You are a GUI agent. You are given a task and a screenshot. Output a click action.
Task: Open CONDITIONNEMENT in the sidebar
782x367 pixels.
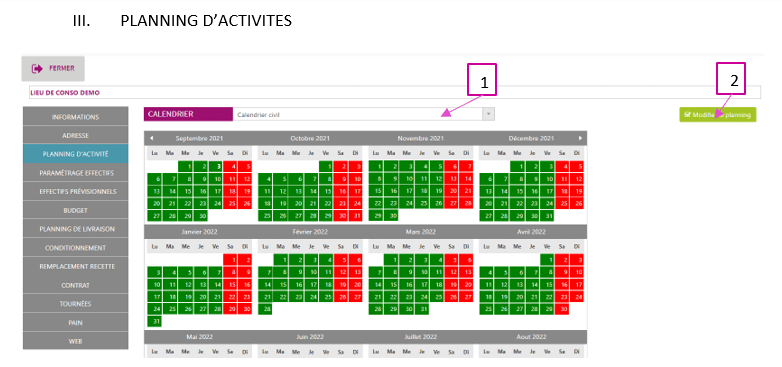[x=75, y=248]
